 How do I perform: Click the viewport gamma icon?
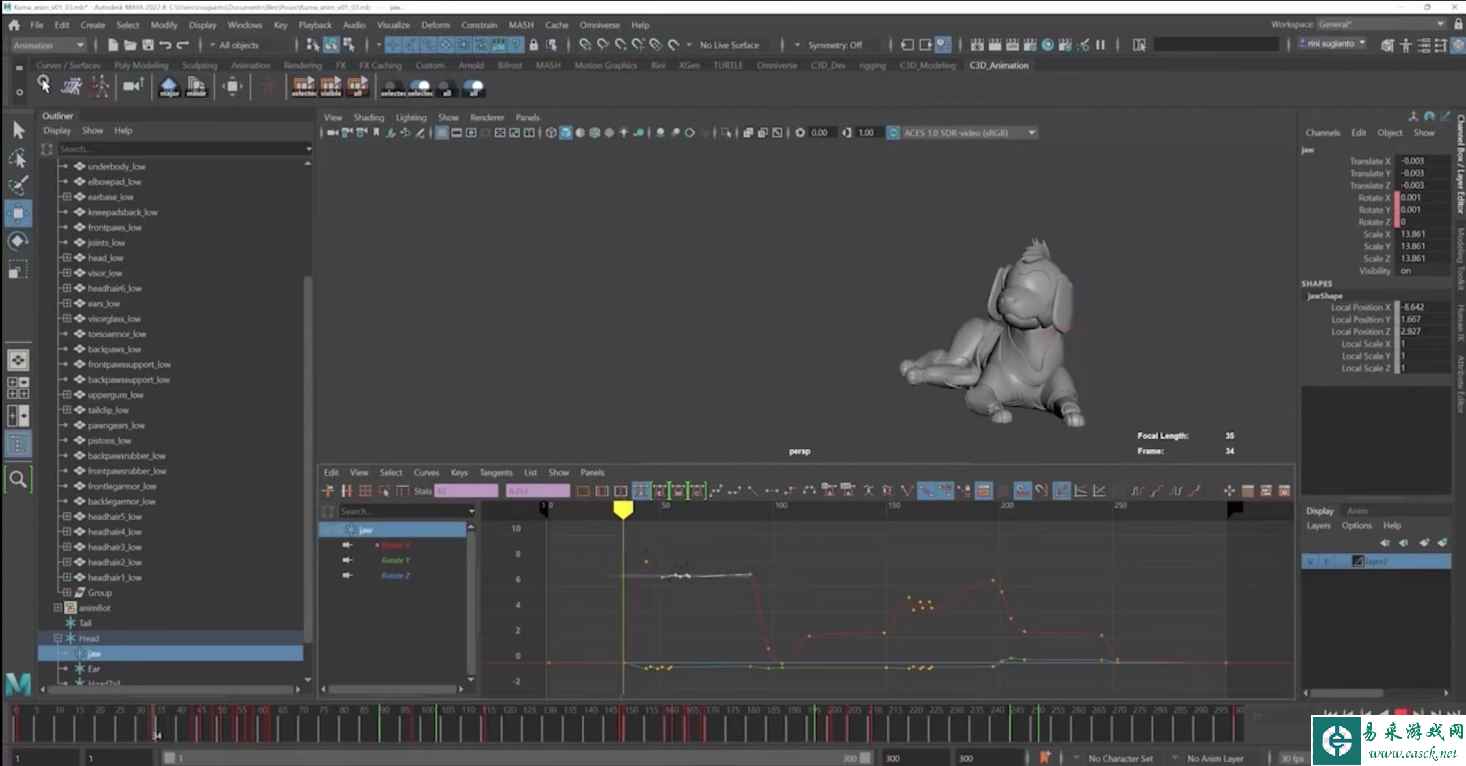pos(847,133)
